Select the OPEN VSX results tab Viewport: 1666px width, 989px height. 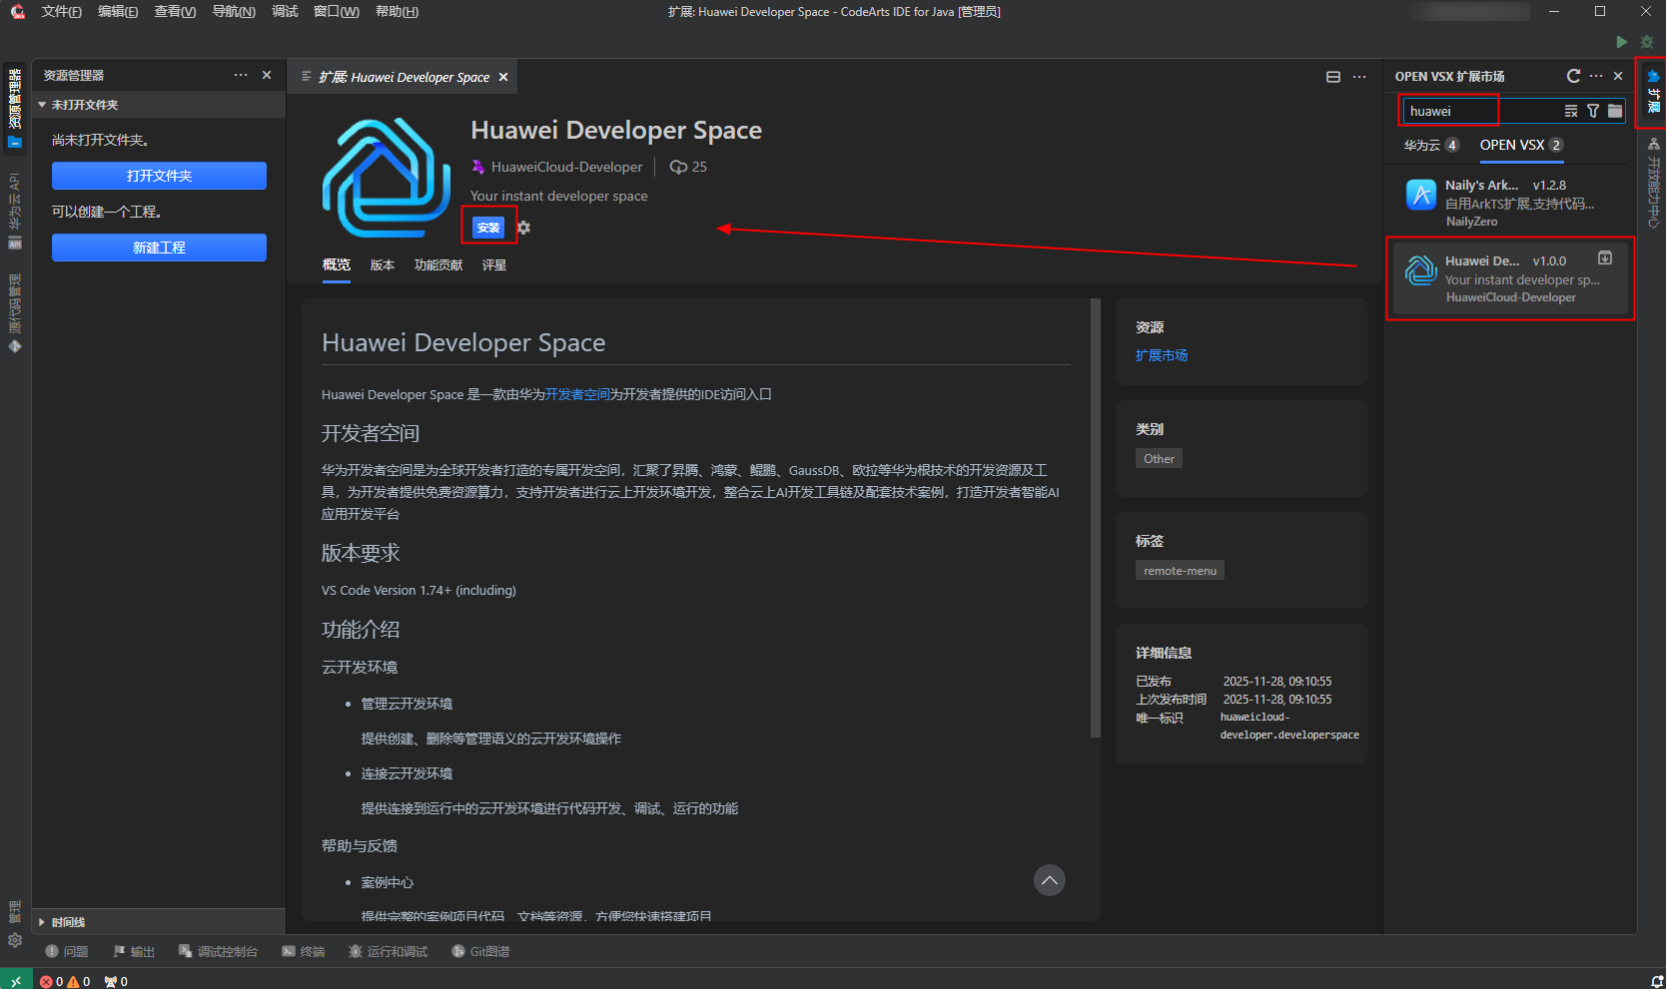tap(1521, 145)
